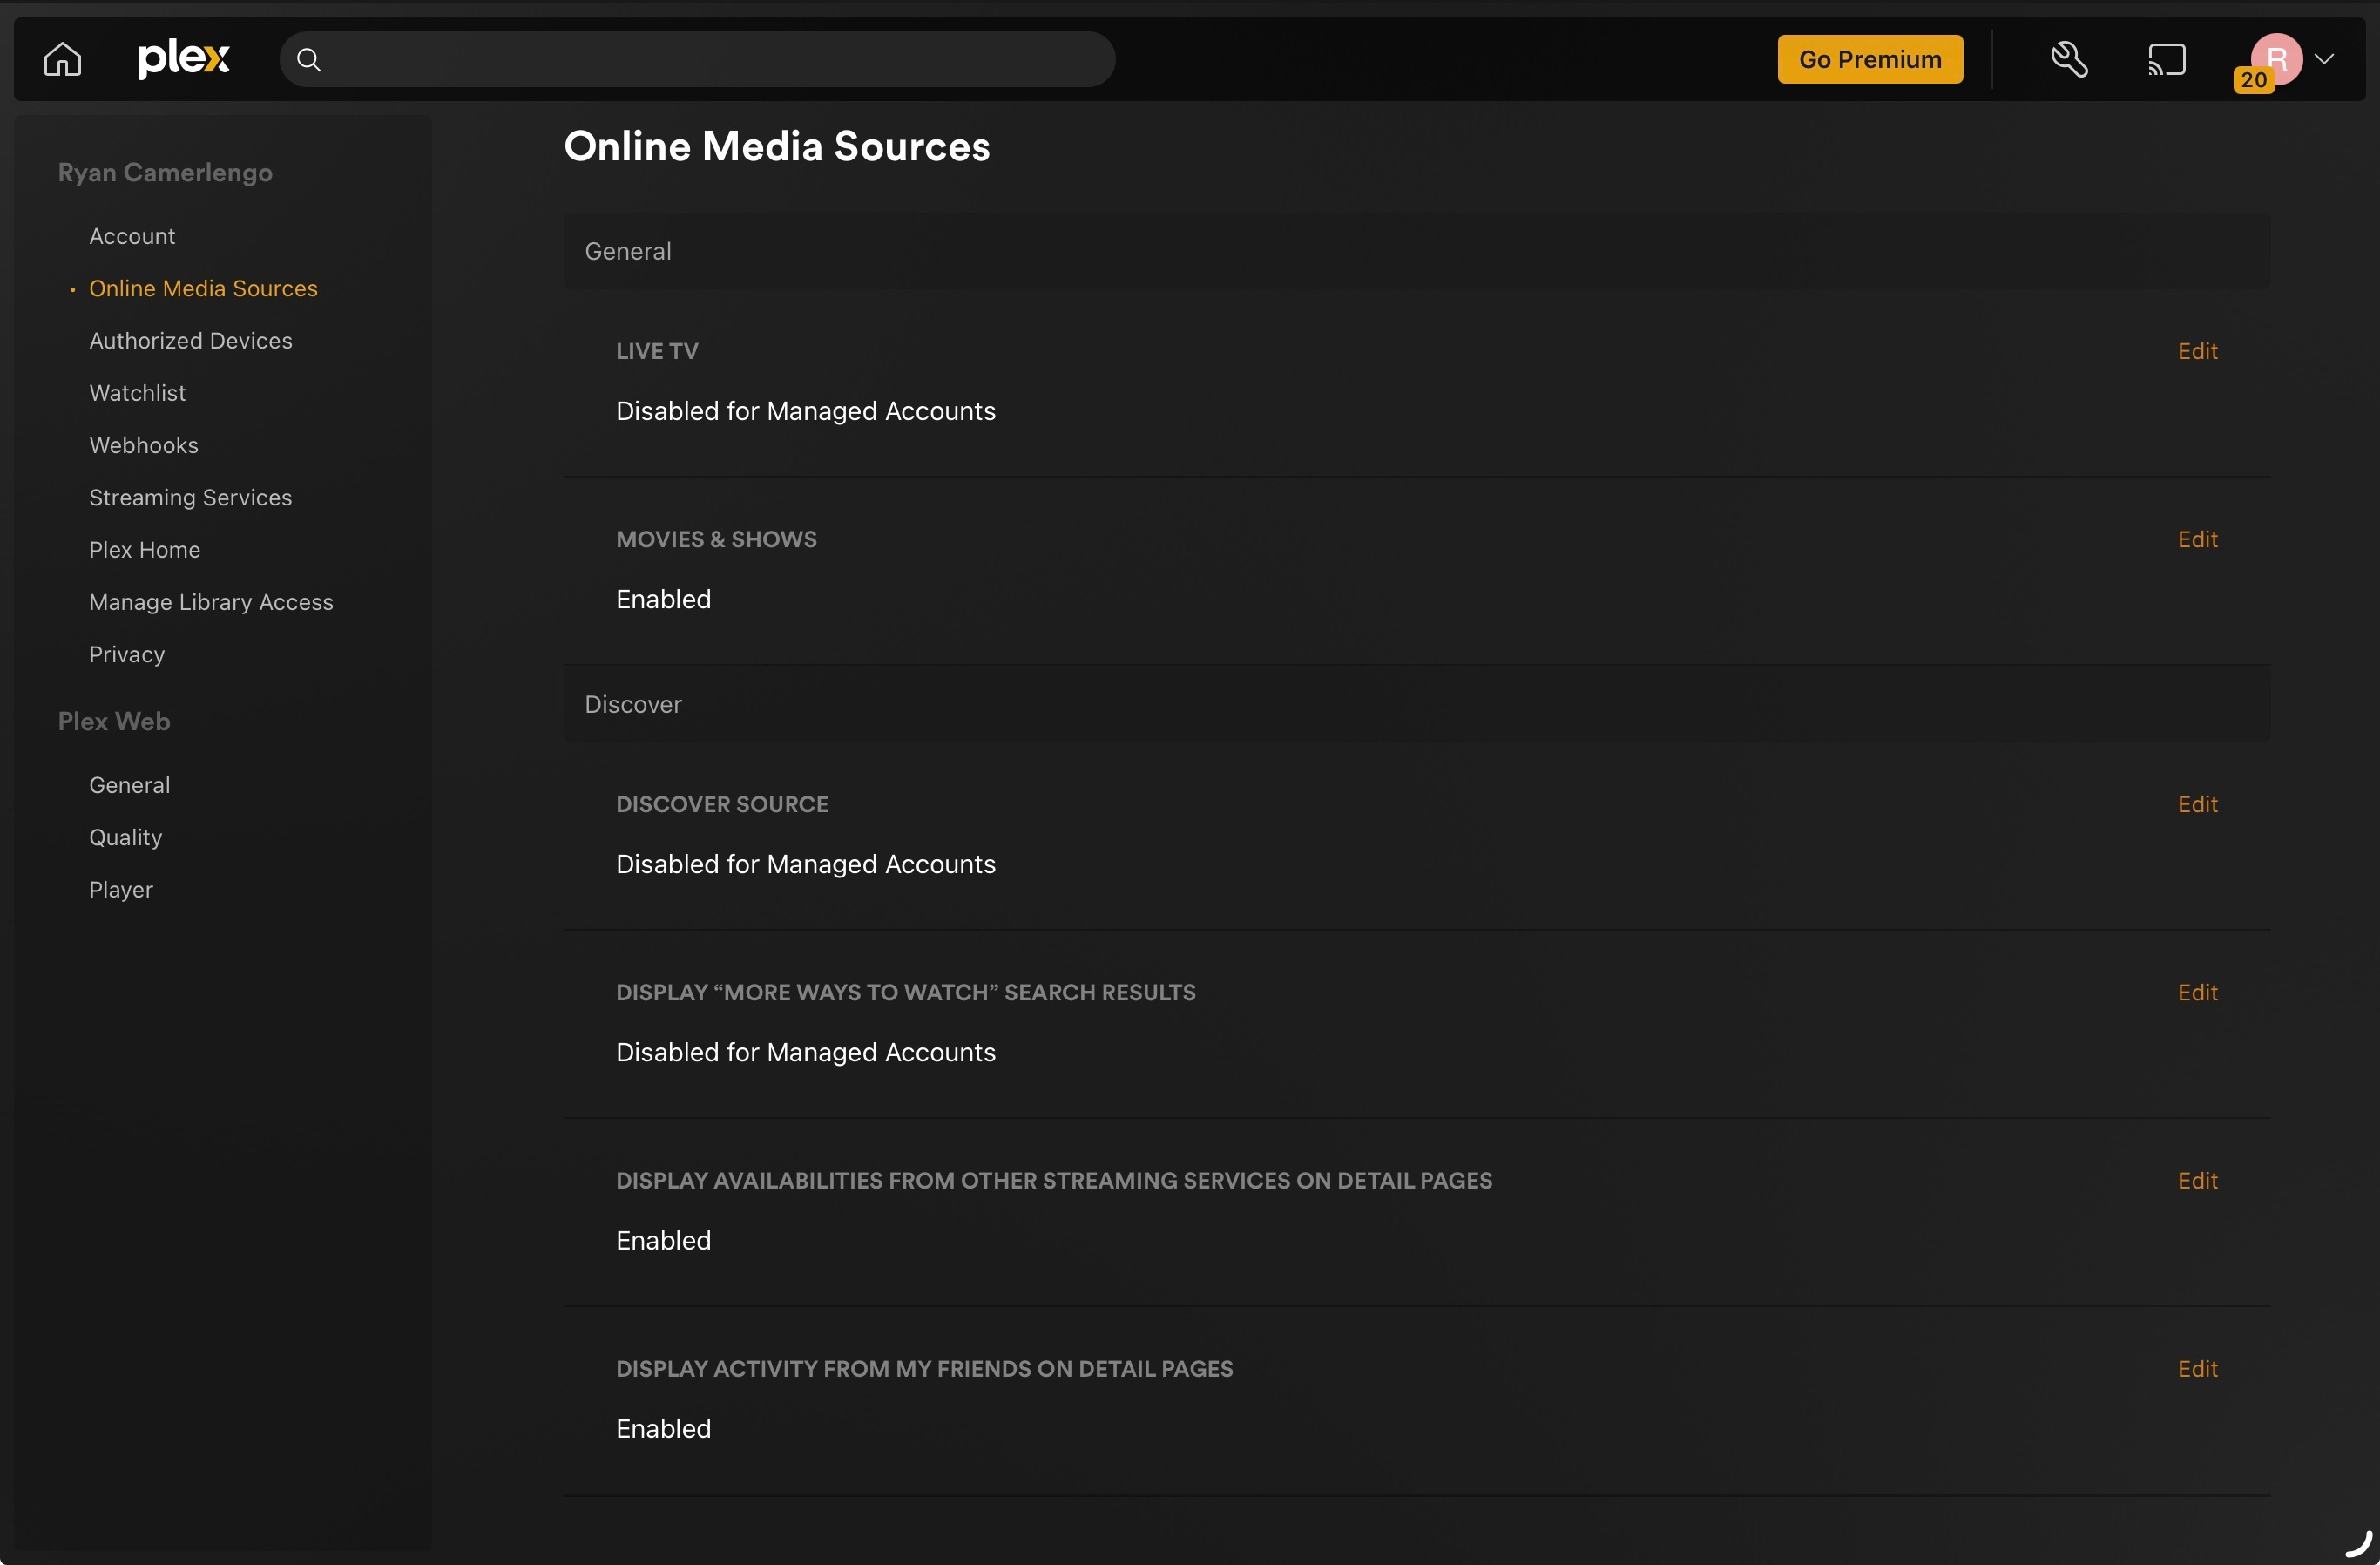
Task: Open the cast to device icon
Action: pos(2166,59)
